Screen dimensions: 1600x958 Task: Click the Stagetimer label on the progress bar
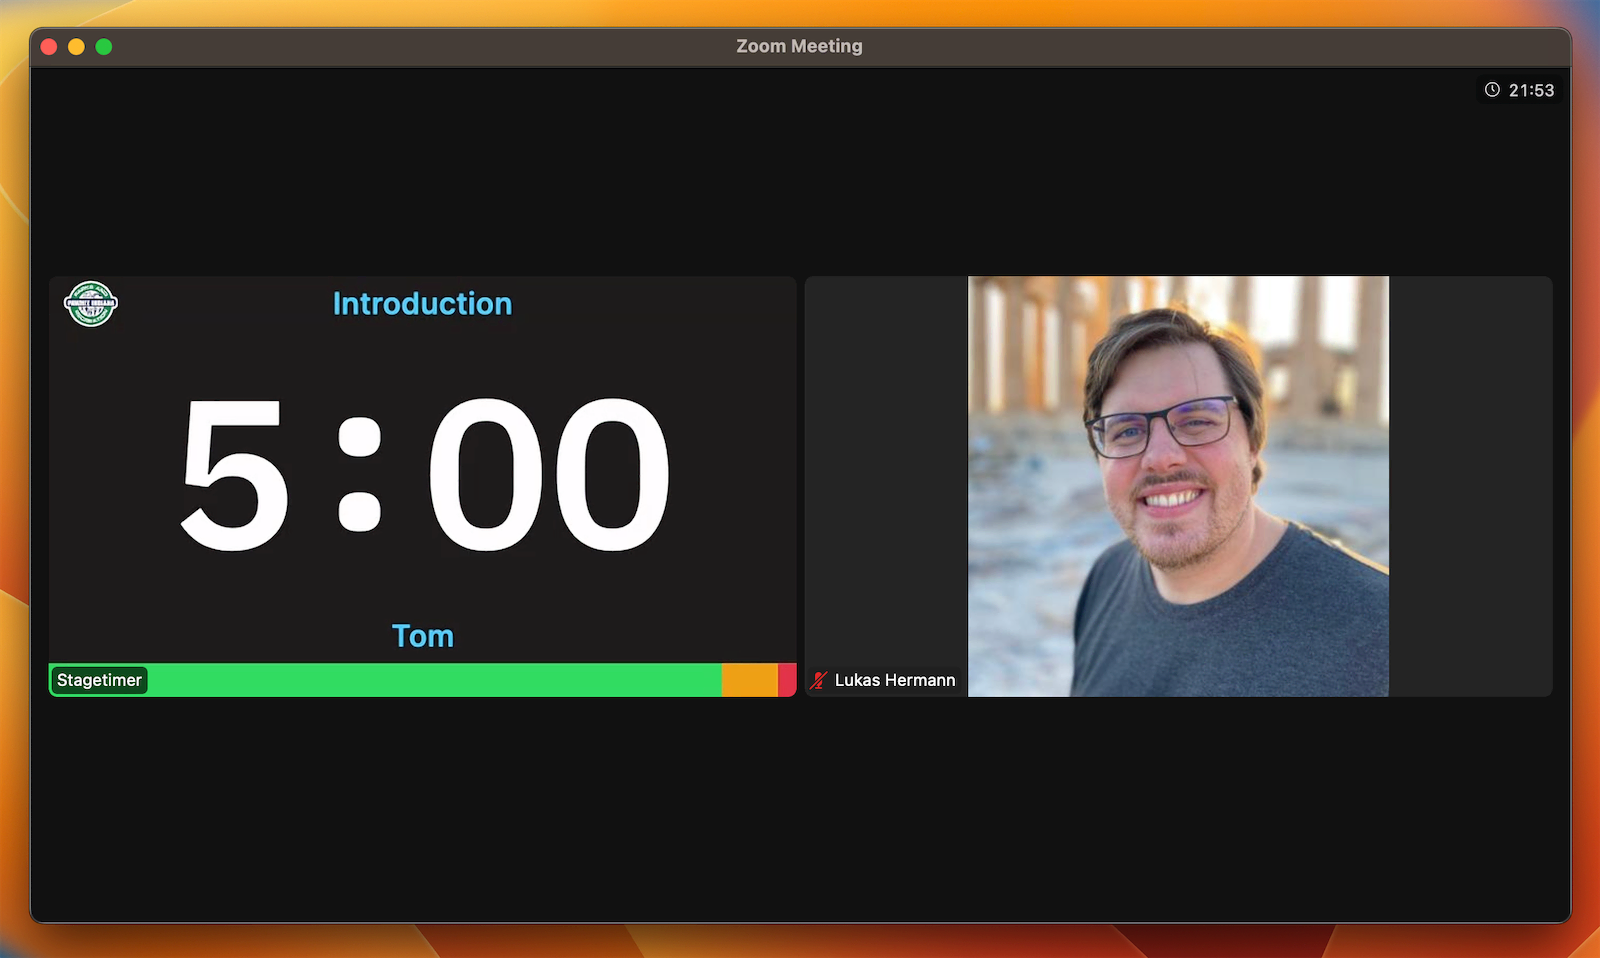99,680
